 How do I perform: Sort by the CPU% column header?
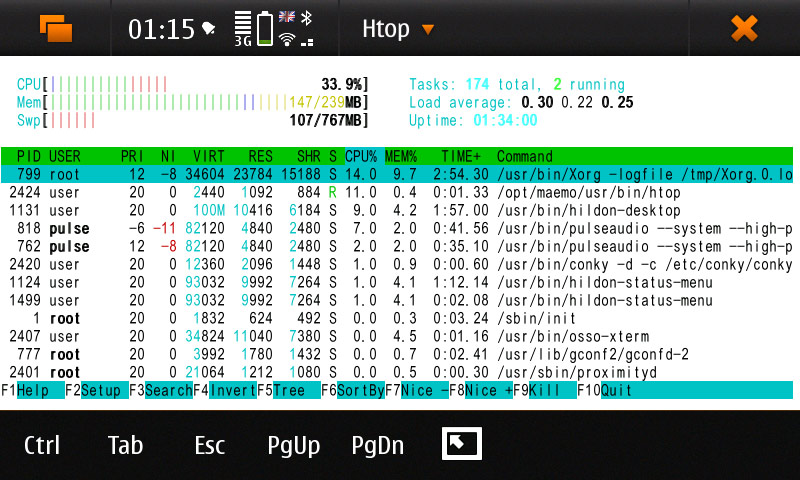click(x=360, y=157)
